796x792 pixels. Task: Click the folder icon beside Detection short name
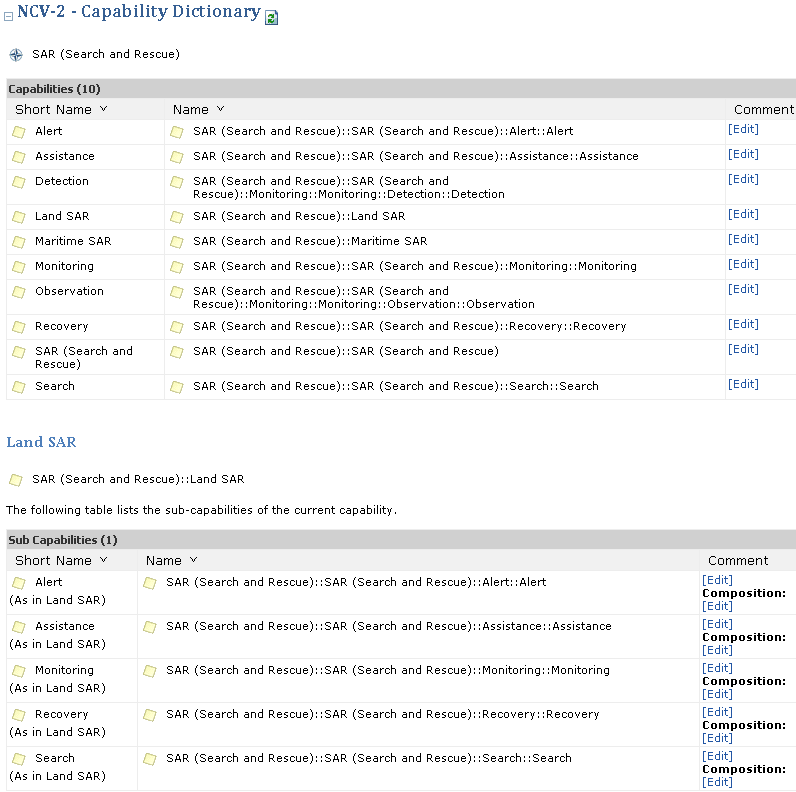19,182
